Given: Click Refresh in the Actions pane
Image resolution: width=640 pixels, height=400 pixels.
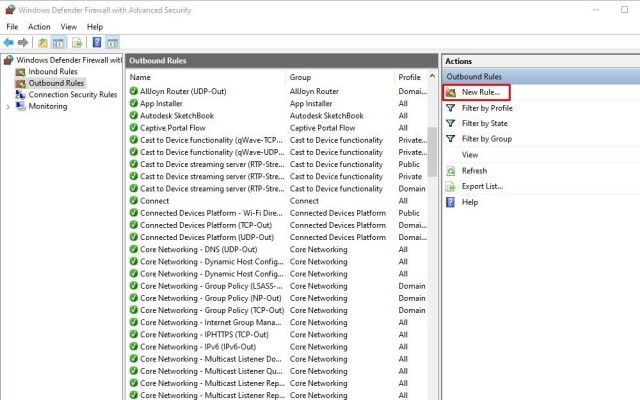Looking at the screenshot, I should click(474, 171).
